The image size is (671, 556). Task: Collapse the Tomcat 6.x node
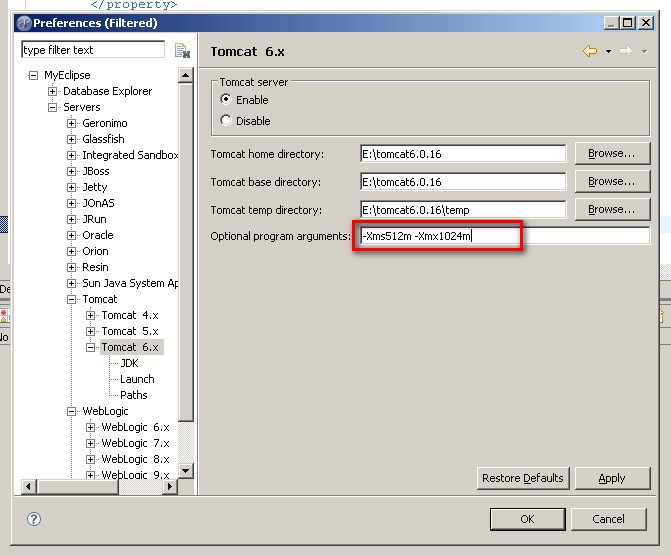[x=90, y=347]
